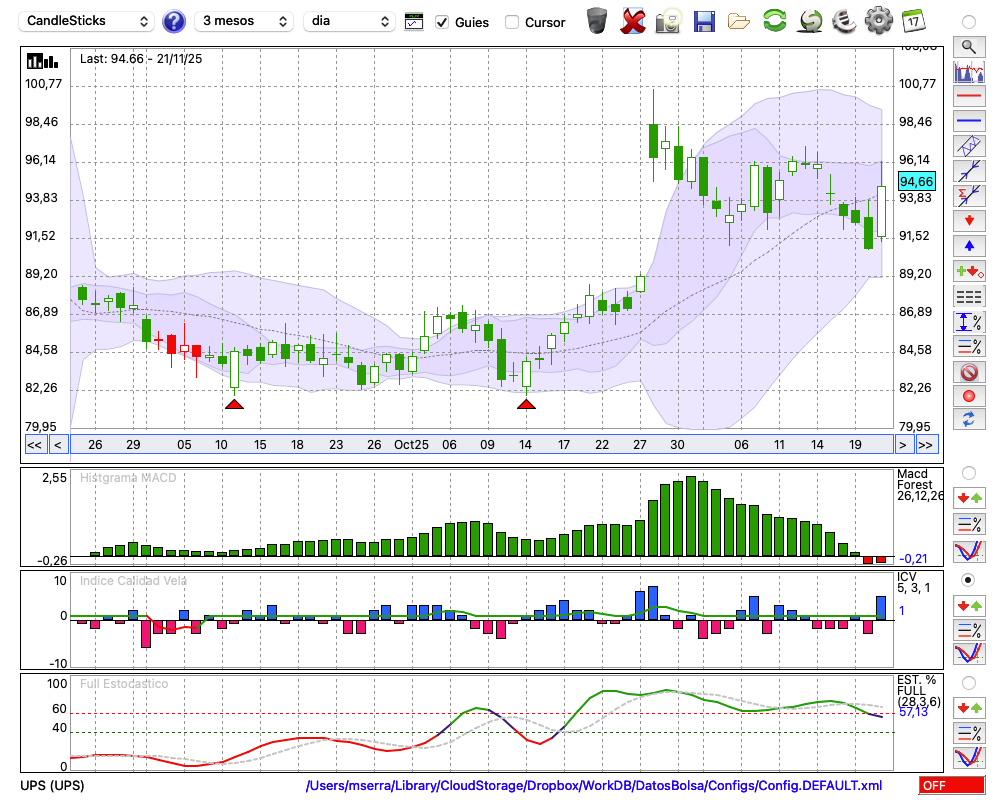This screenshot has width=1000, height=800.
Task: Click the blue floppy disk save icon
Action: 704,21
